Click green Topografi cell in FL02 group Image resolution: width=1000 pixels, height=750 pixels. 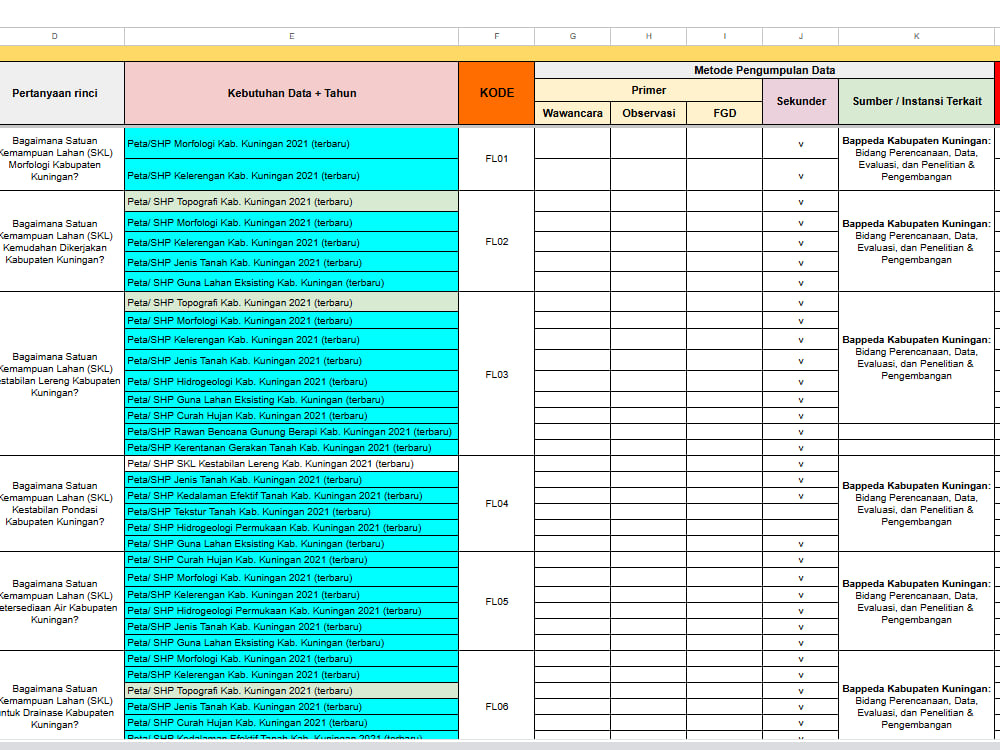[291, 202]
